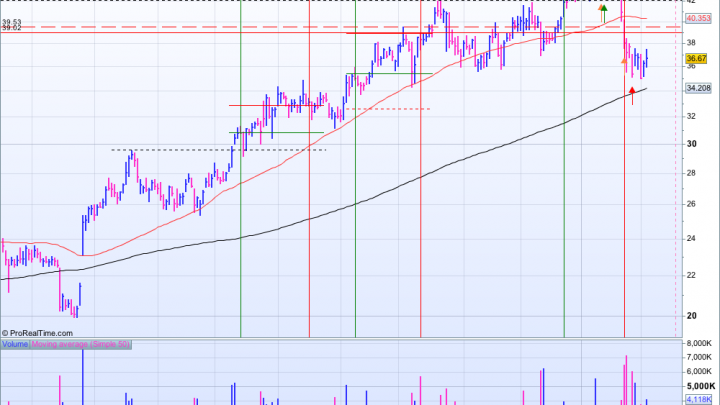Select the gray dotted horizontal line near 30
Image resolution: width=720 pixels, height=405 pixels.
219,150
